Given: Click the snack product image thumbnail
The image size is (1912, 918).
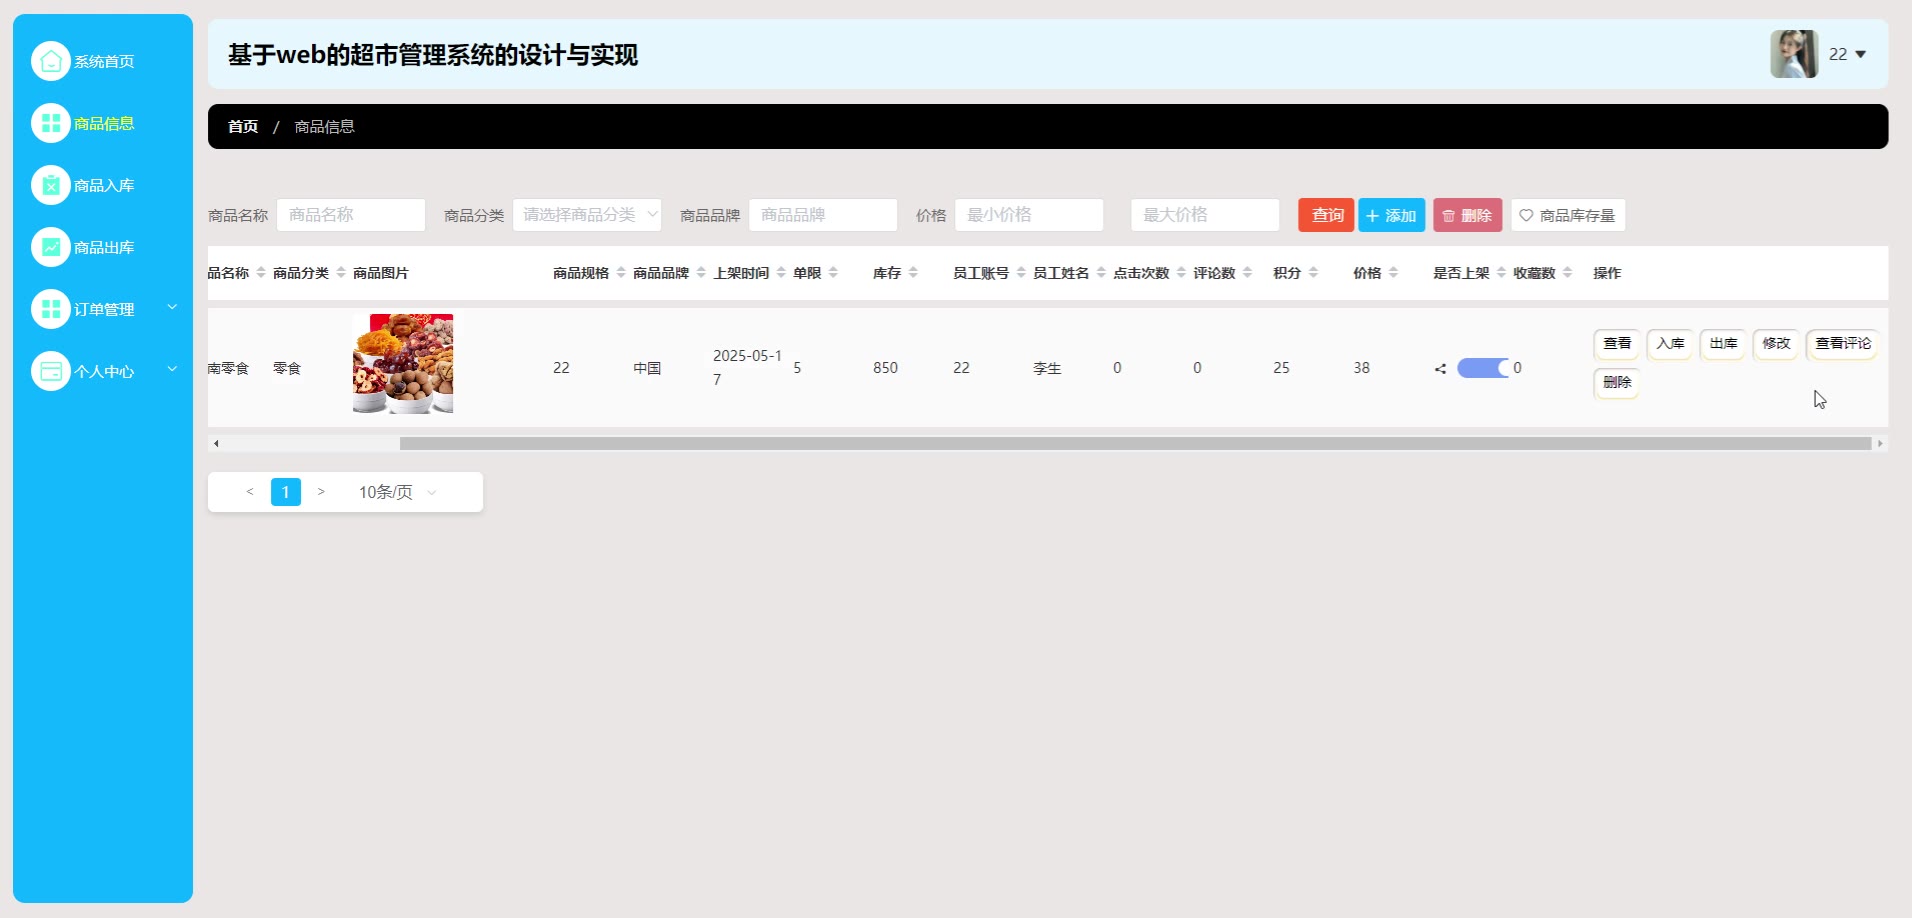Looking at the screenshot, I should click(x=403, y=364).
